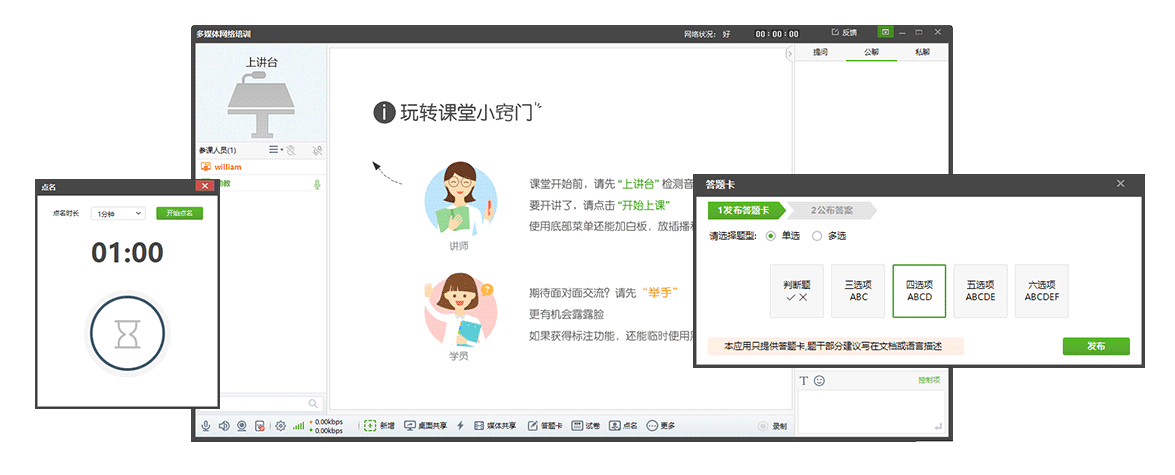Open settings with the gear icon
The width and height of the screenshot is (1175, 475).
coord(281,426)
